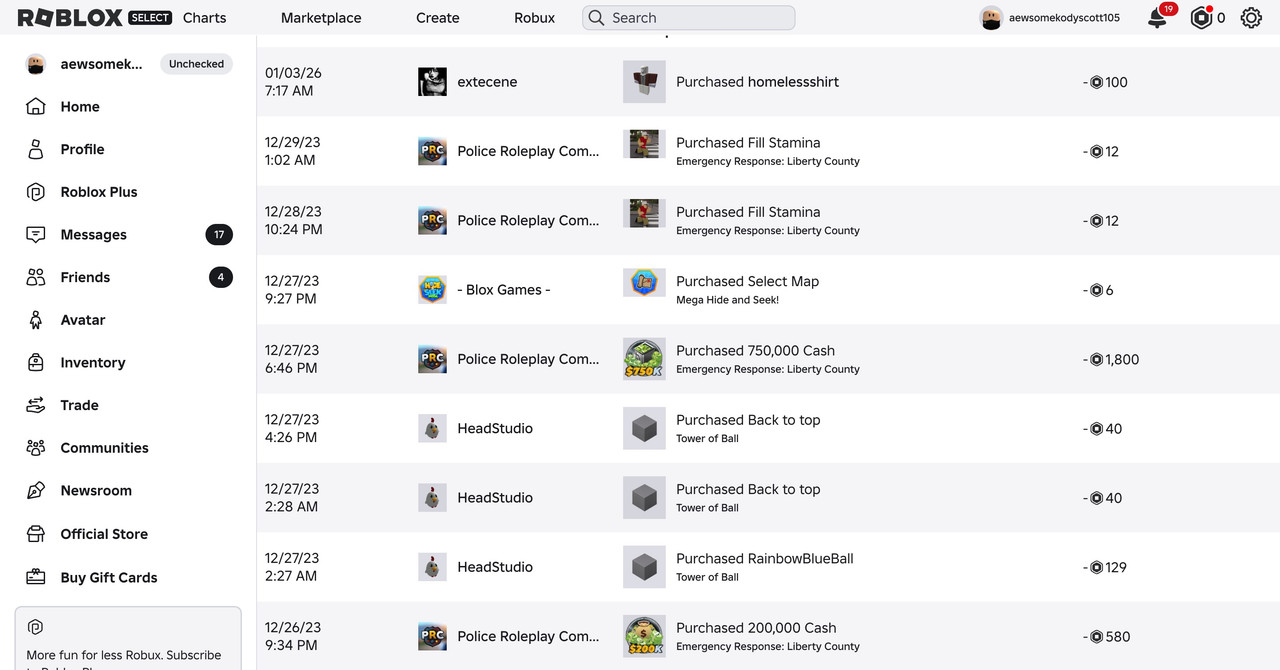The image size is (1280, 670).
Task: Open the Marketplace tab
Action: click(x=321, y=18)
